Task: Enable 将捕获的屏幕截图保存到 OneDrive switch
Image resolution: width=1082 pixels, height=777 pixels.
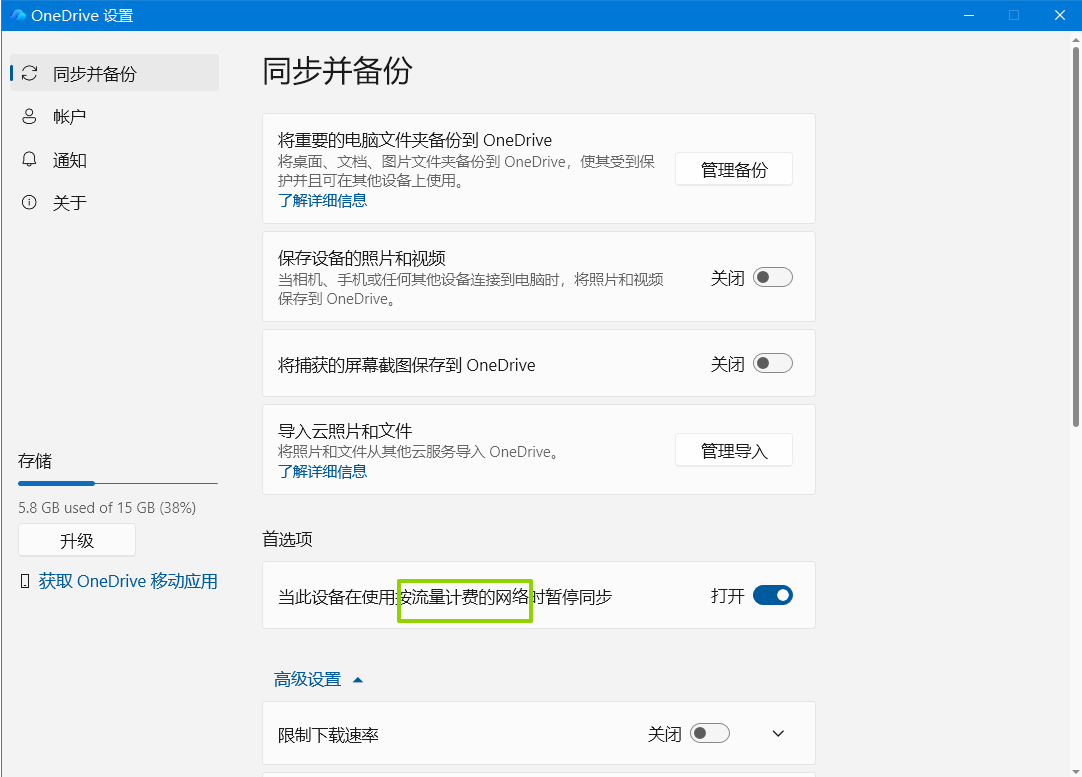Action: coord(773,363)
